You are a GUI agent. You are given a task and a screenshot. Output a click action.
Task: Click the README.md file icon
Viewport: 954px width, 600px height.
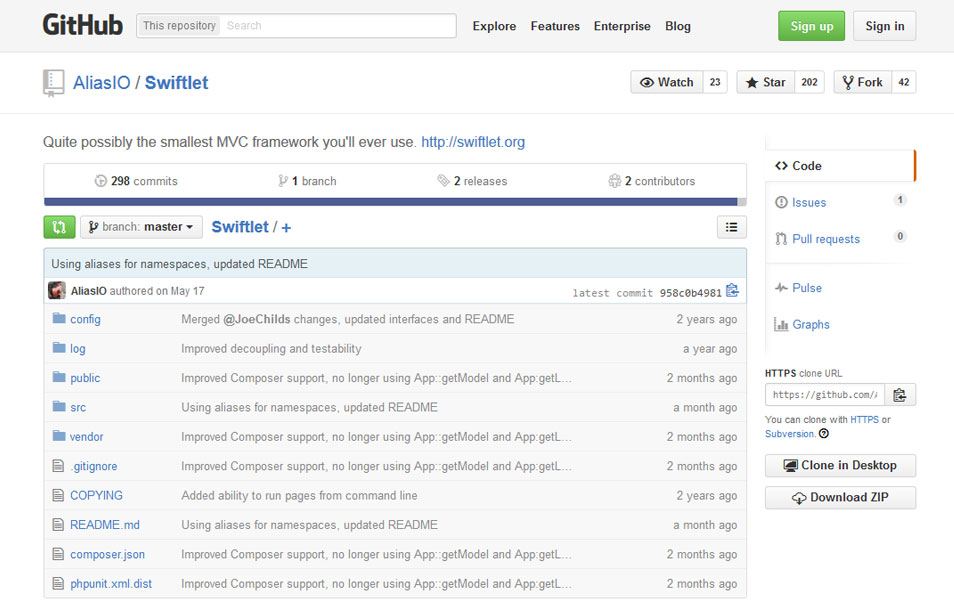[58, 524]
